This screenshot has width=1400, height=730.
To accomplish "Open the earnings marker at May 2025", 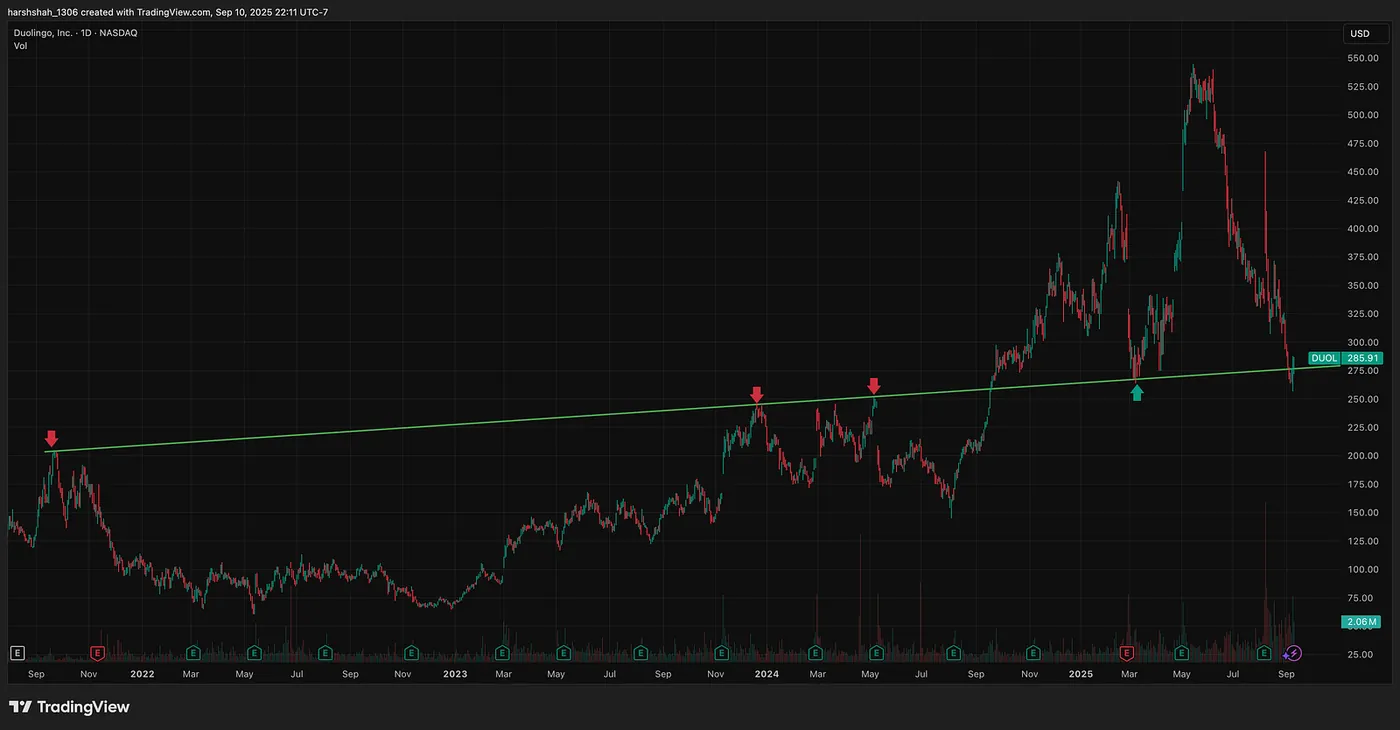I will (1182, 653).
